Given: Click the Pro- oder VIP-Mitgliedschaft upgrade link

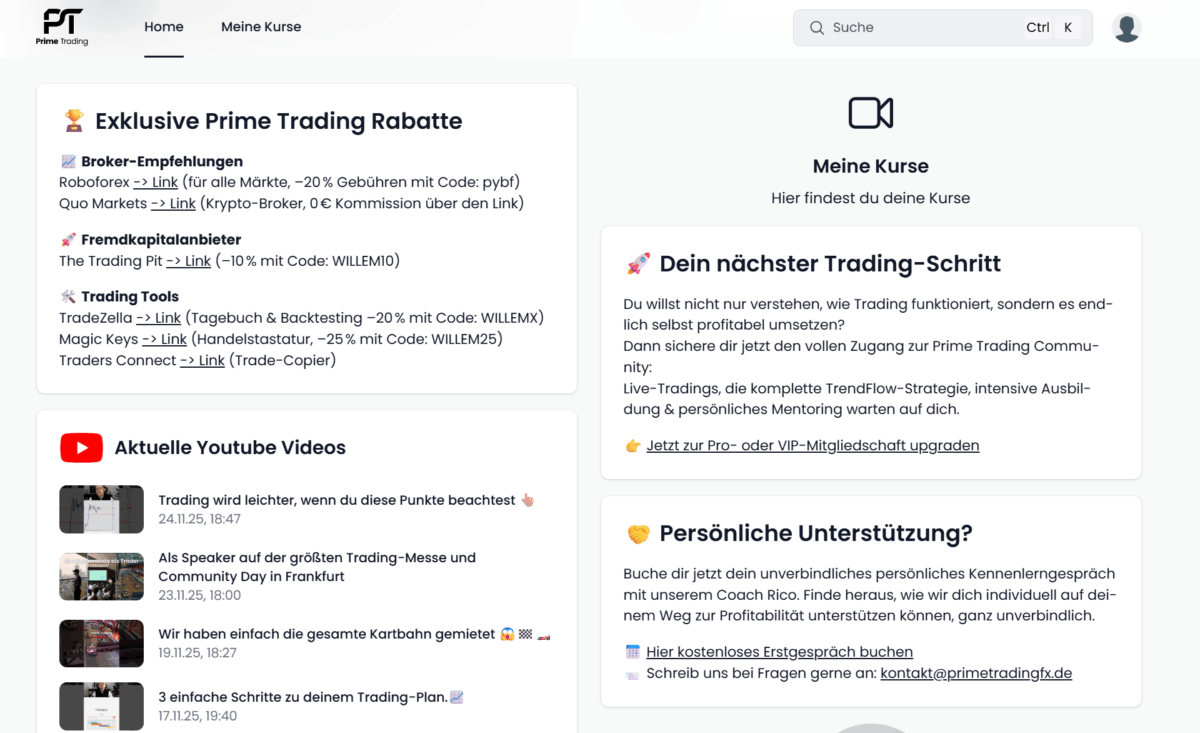Looking at the screenshot, I should [812, 445].
